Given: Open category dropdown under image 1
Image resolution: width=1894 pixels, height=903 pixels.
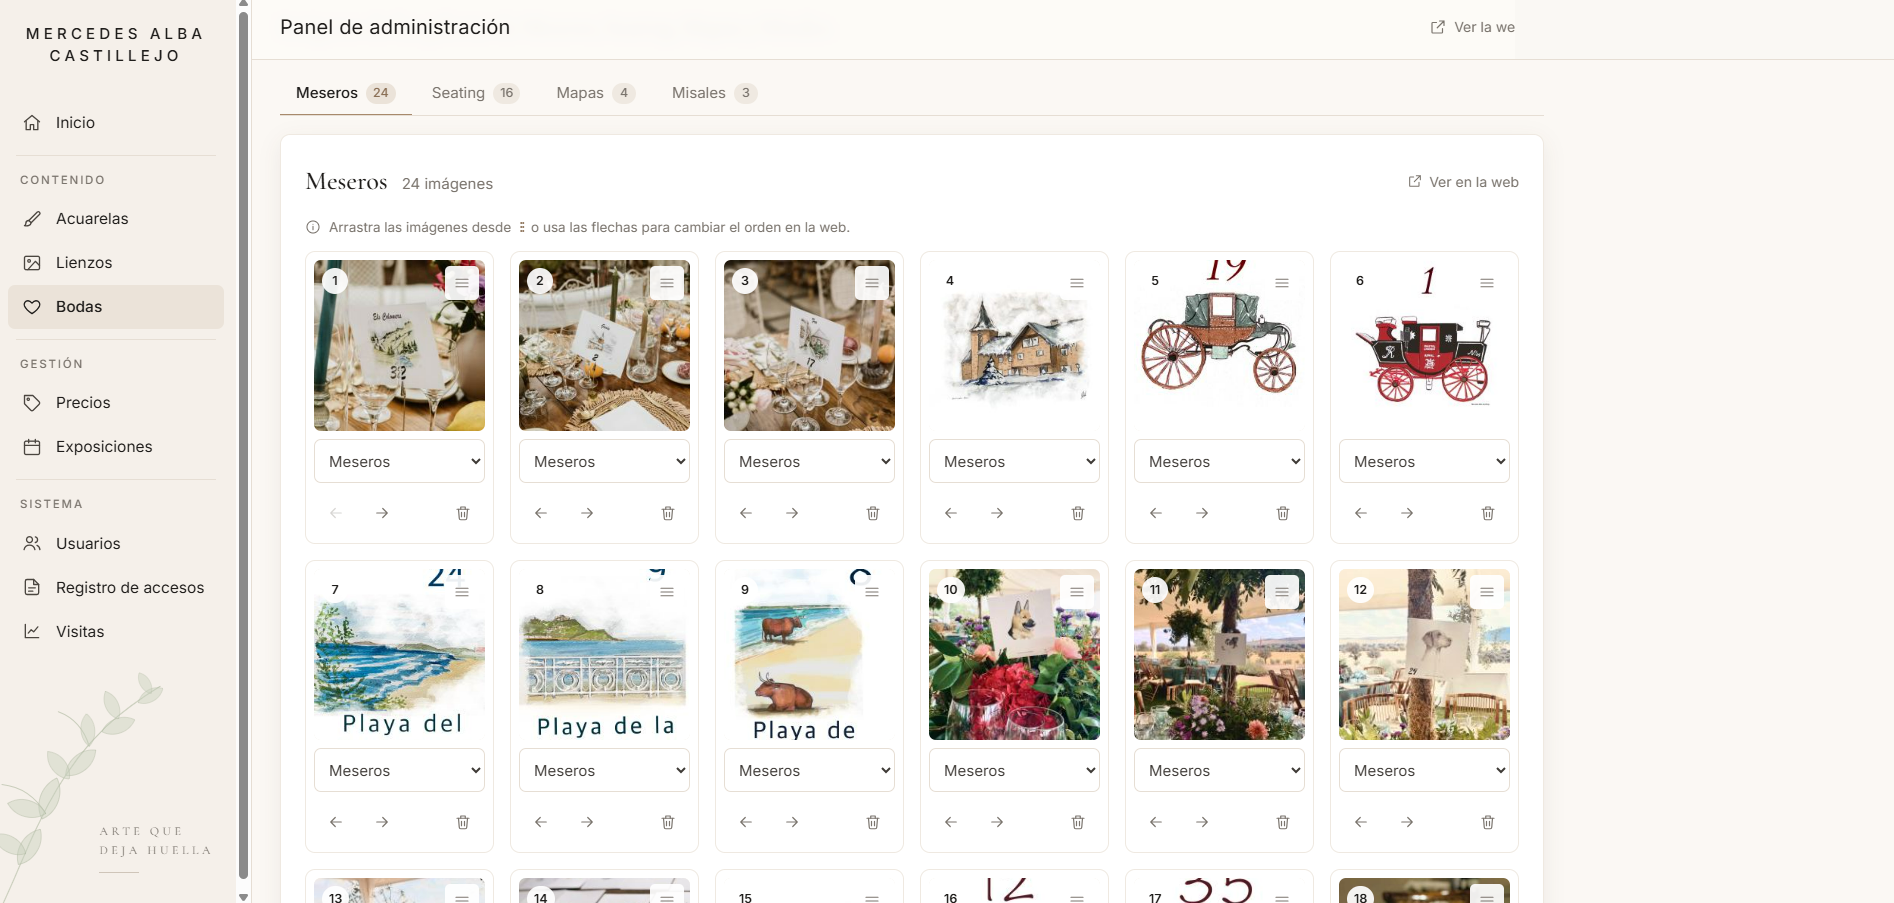Looking at the screenshot, I should point(399,461).
